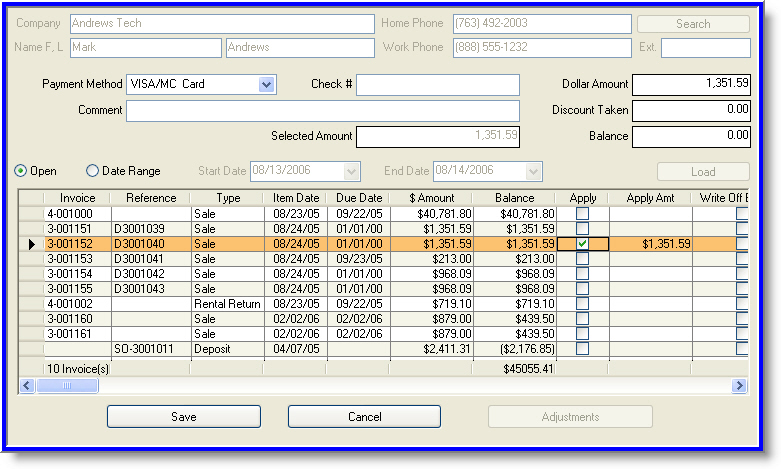The width and height of the screenshot is (781, 469).
Task: Check Write Off box for invoice 4-001000
Action: point(742,214)
